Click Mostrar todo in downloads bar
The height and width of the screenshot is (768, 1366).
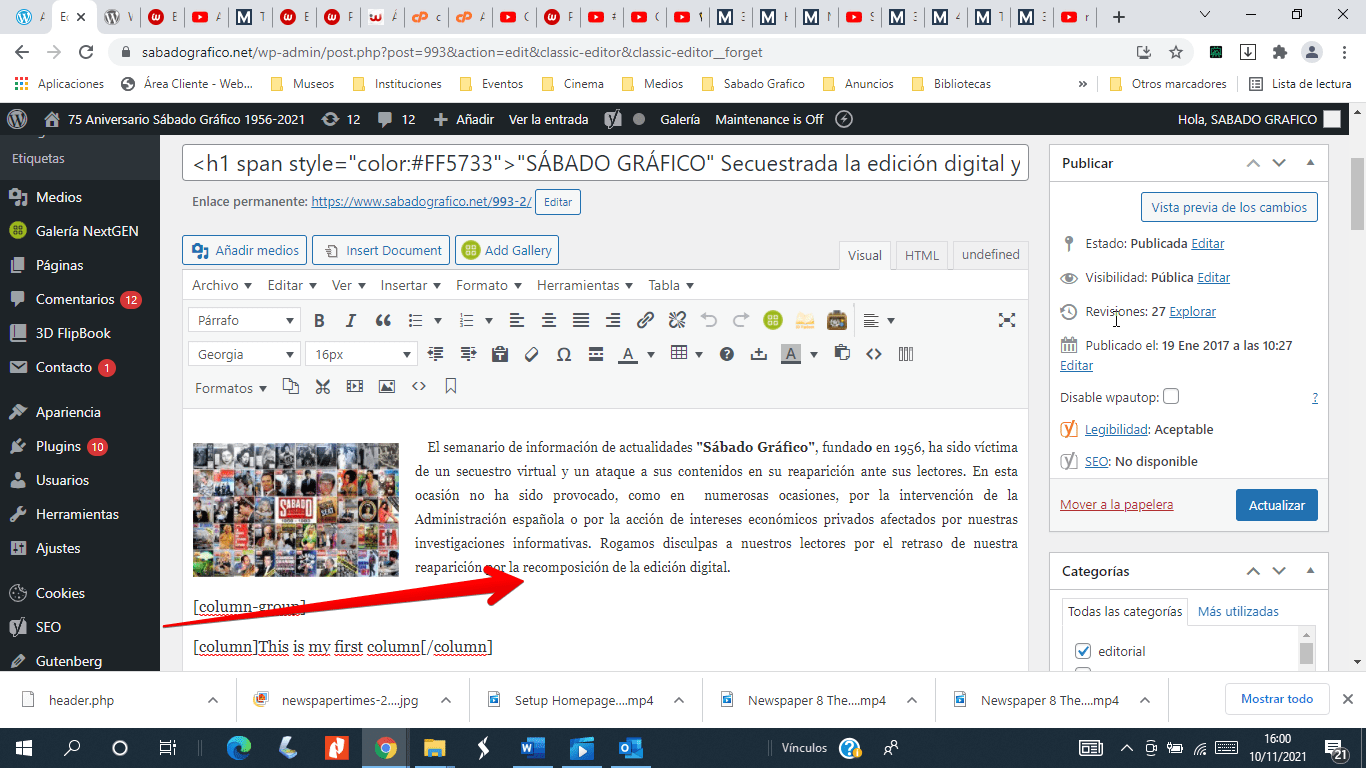1277,699
